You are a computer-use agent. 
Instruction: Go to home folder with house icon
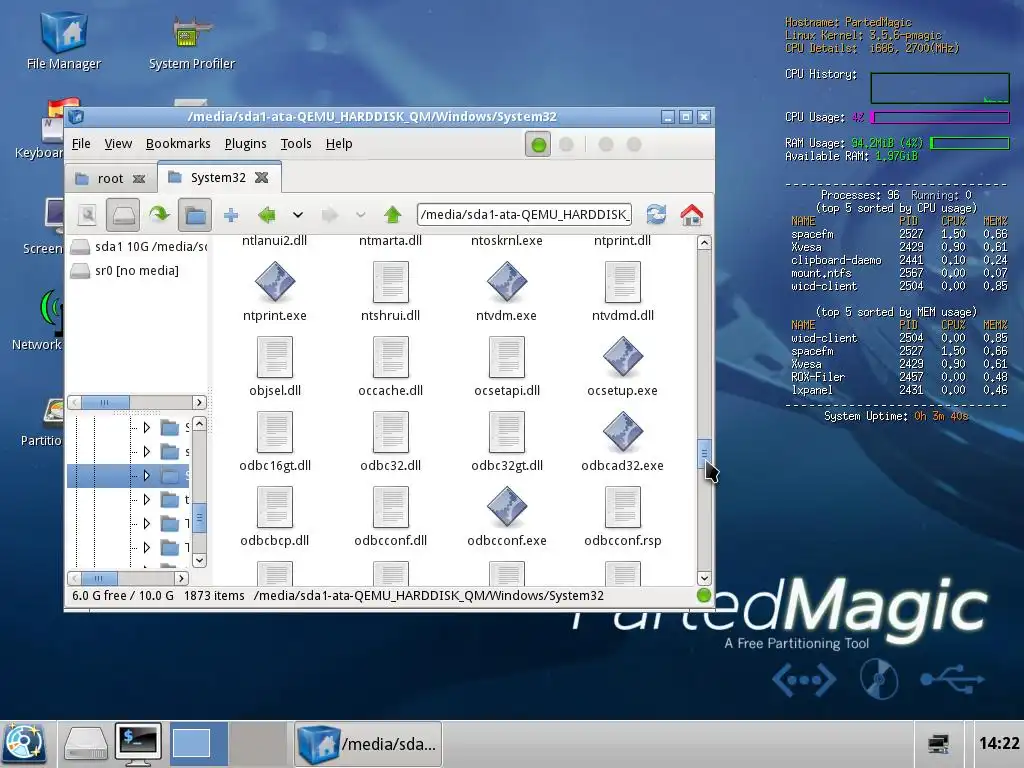(x=692, y=214)
